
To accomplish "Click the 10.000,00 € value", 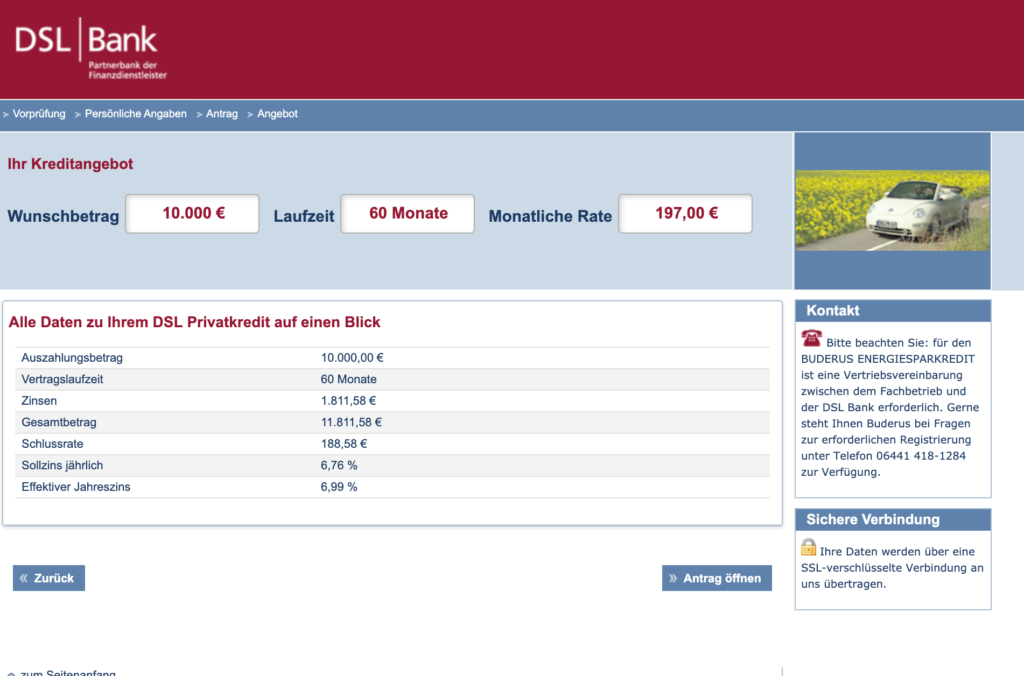I will [352, 358].
